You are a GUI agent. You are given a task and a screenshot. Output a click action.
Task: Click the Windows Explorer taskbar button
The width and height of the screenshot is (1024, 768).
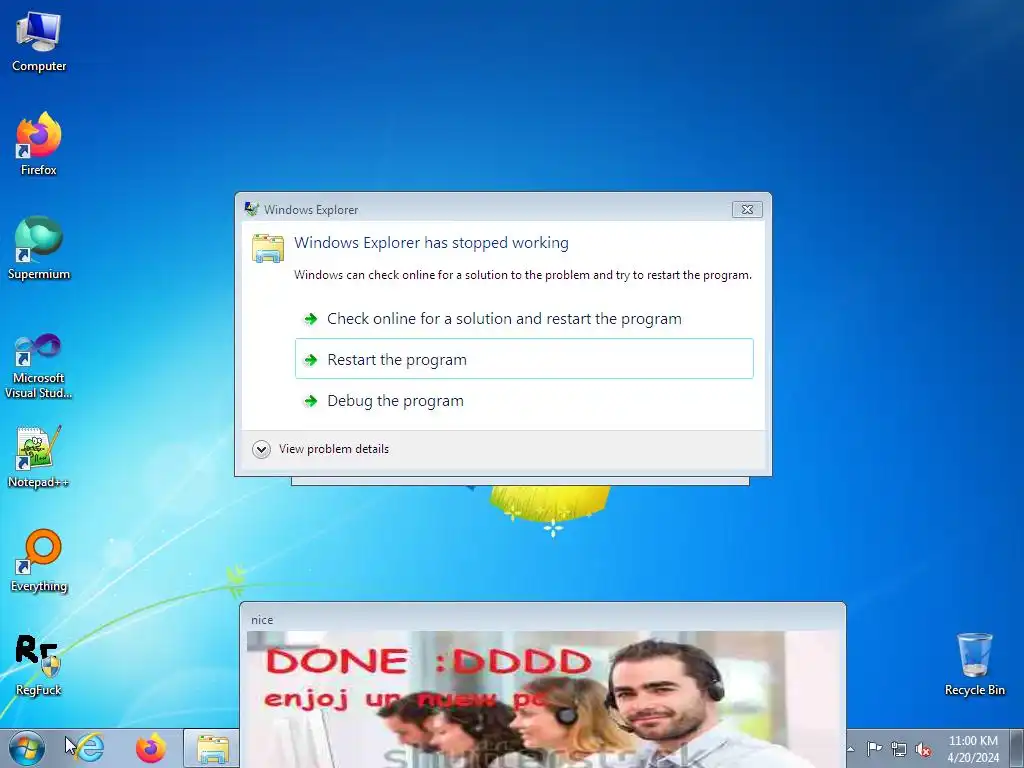click(212, 748)
